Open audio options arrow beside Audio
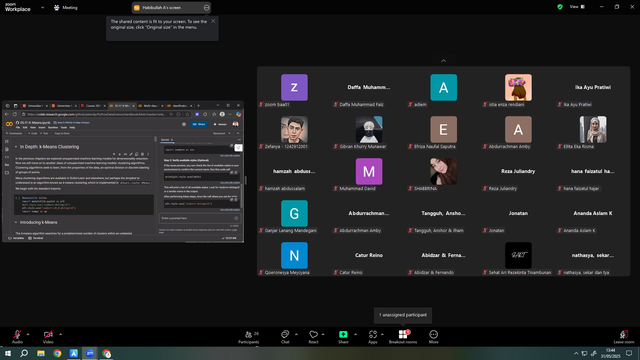The image size is (640, 360). coord(28,334)
